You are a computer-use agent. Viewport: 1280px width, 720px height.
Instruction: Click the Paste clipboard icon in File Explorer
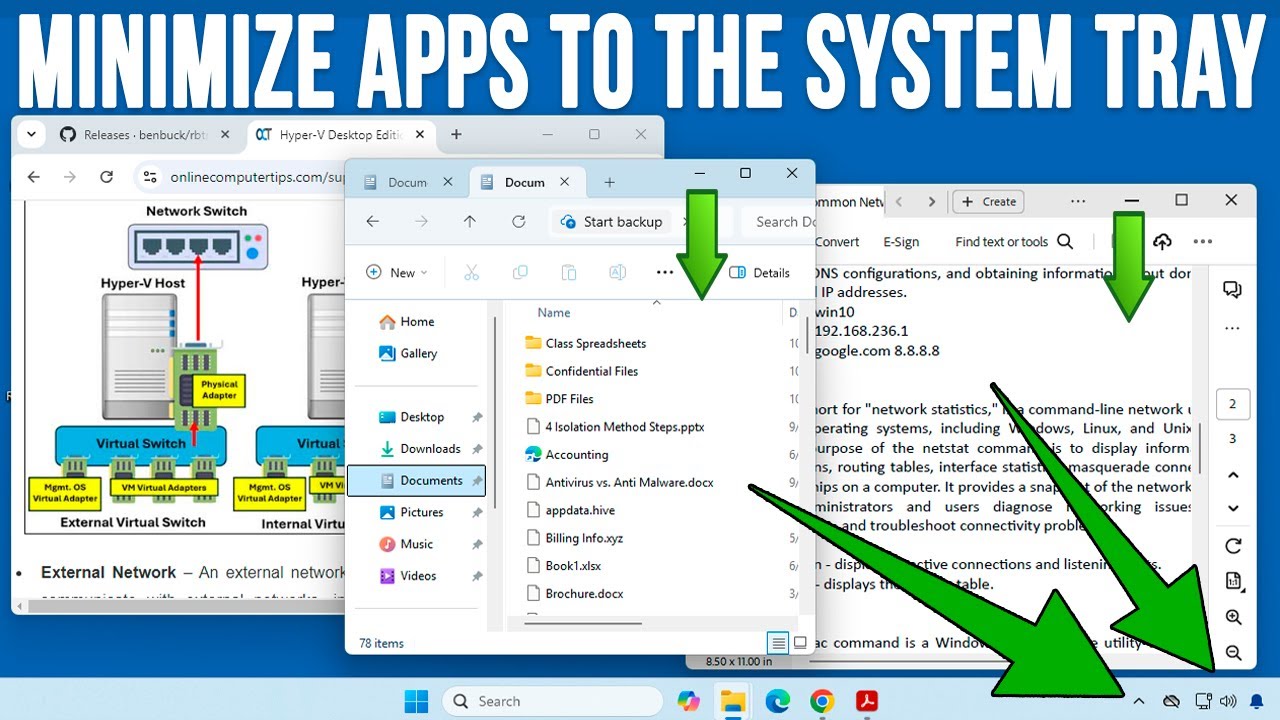568,272
